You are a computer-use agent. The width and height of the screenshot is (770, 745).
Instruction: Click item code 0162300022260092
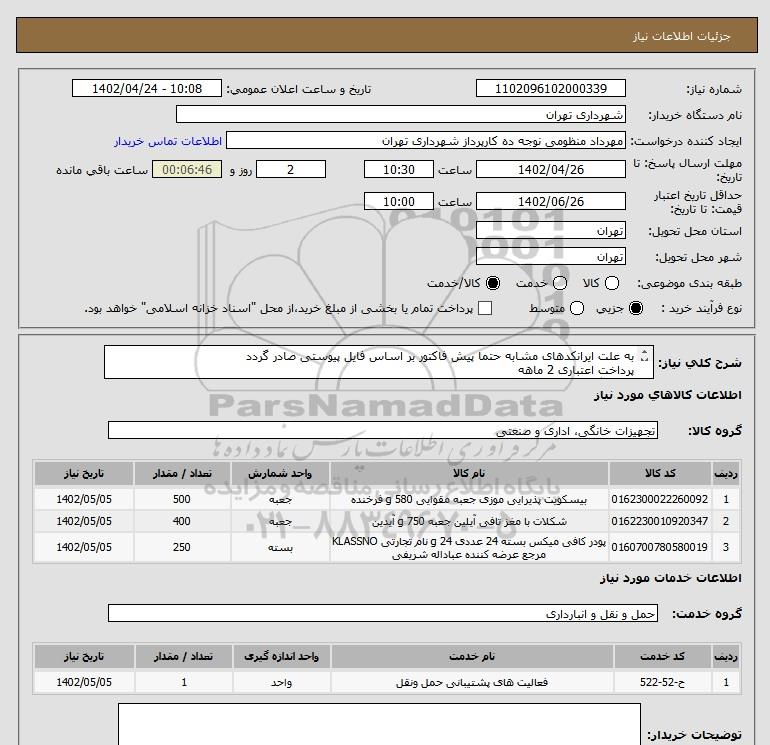tap(660, 499)
